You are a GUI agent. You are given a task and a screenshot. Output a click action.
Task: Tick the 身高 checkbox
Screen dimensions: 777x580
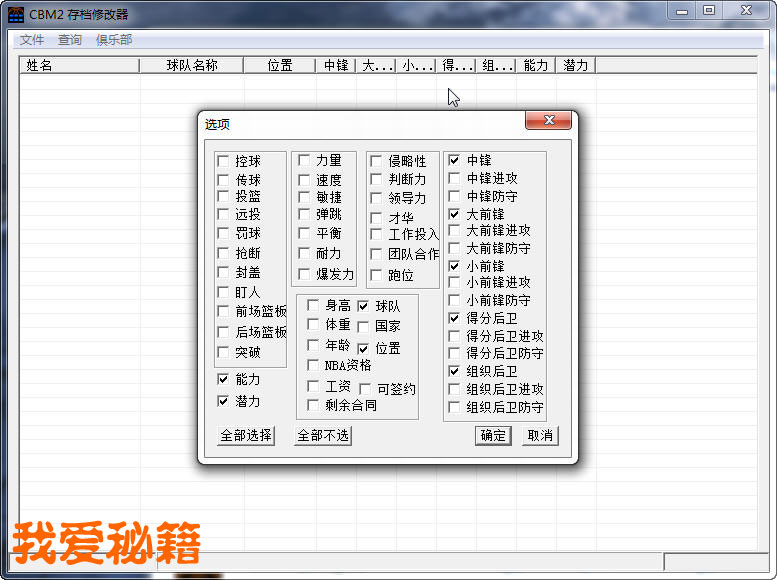pyautogui.click(x=313, y=306)
